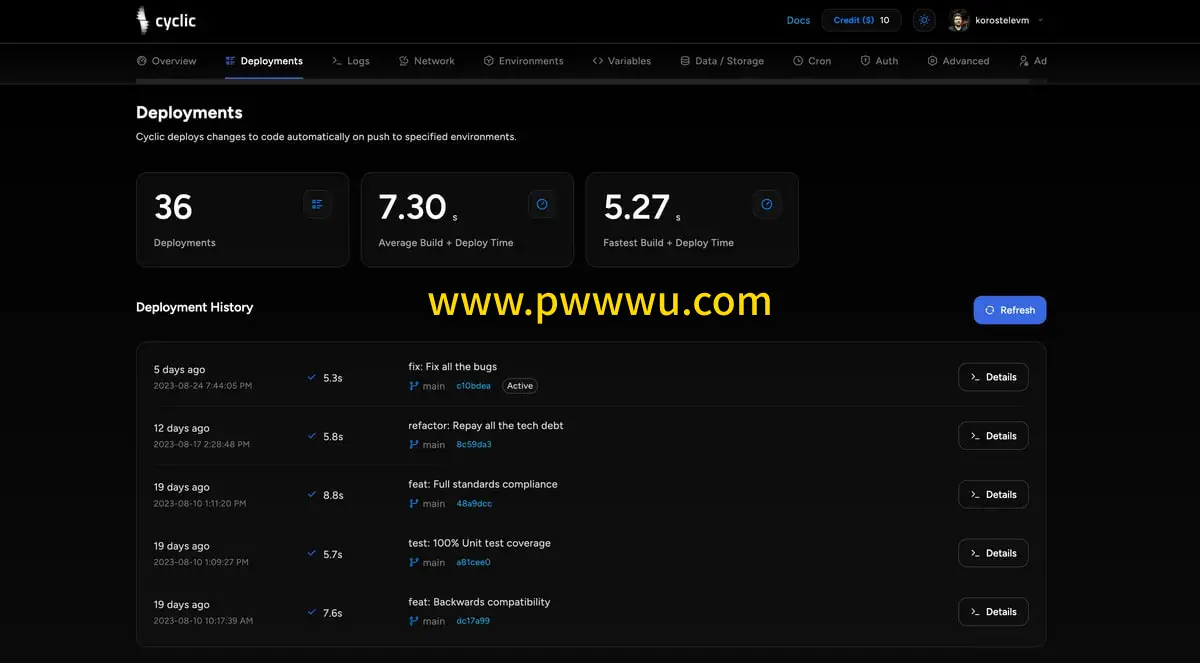Open the Docs link
Viewport: 1200px width, 663px height.
point(798,20)
